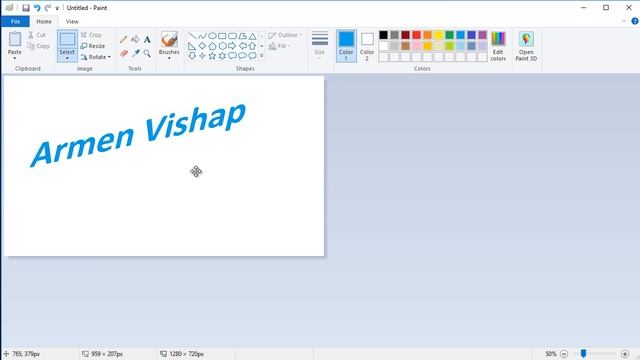Image resolution: width=640 pixels, height=360 pixels.
Task: Expand the Brushes dropdown arrow
Action: (169, 58)
